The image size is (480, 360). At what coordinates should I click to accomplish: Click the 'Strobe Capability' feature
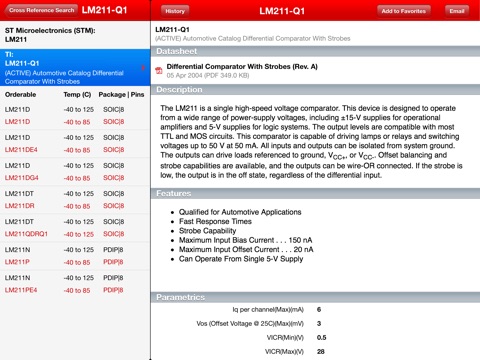(x=207, y=231)
